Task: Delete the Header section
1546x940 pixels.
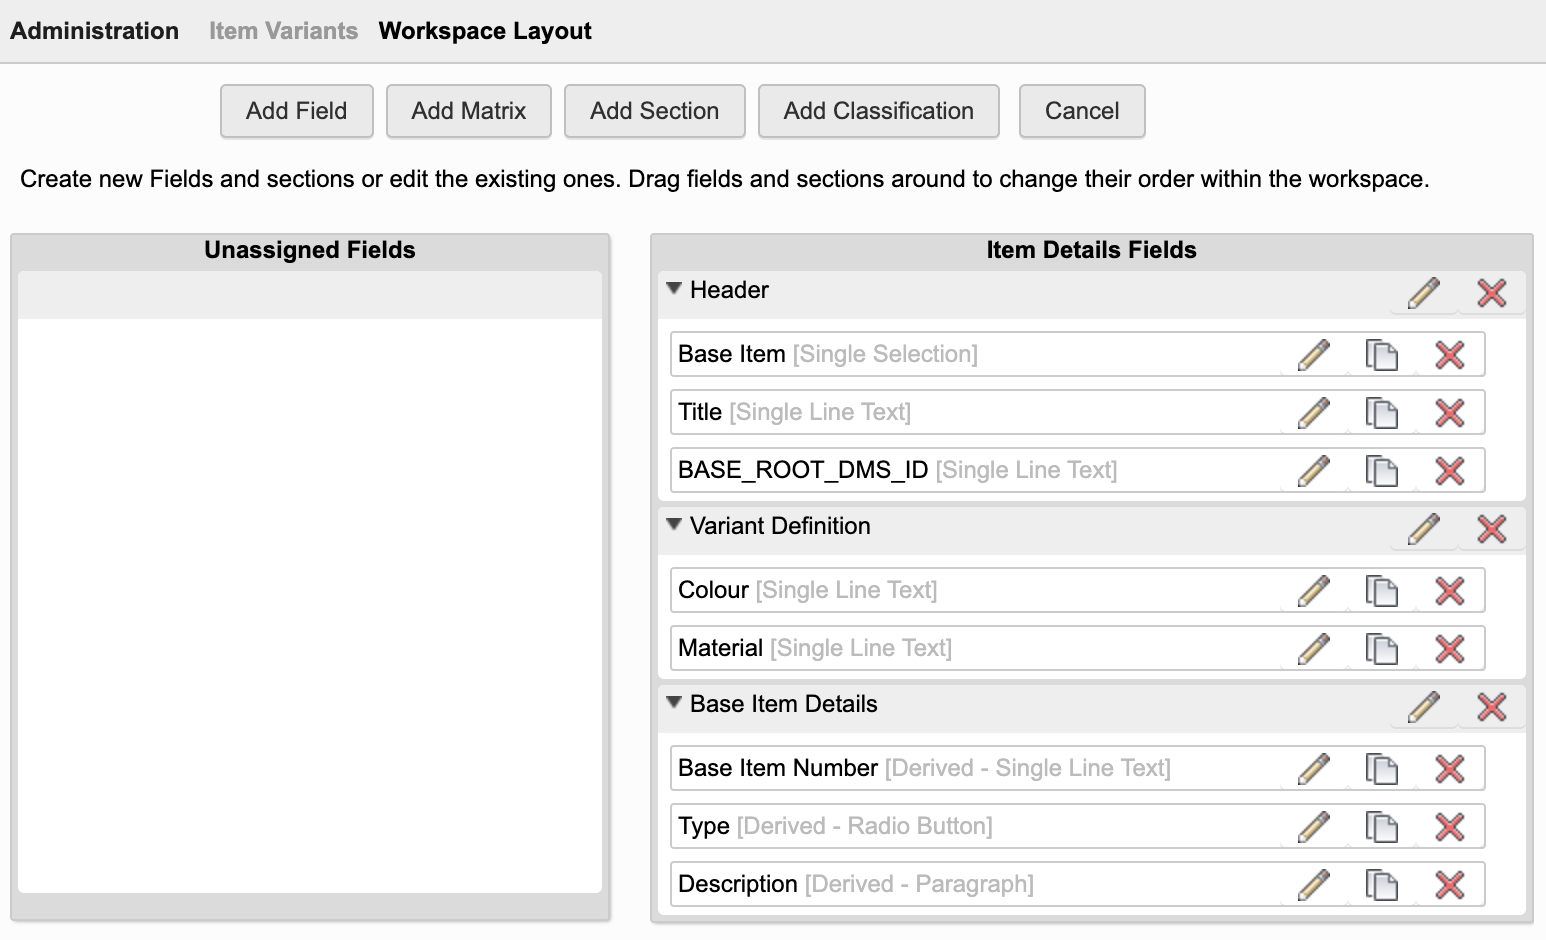Action: (x=1491, y=293)
